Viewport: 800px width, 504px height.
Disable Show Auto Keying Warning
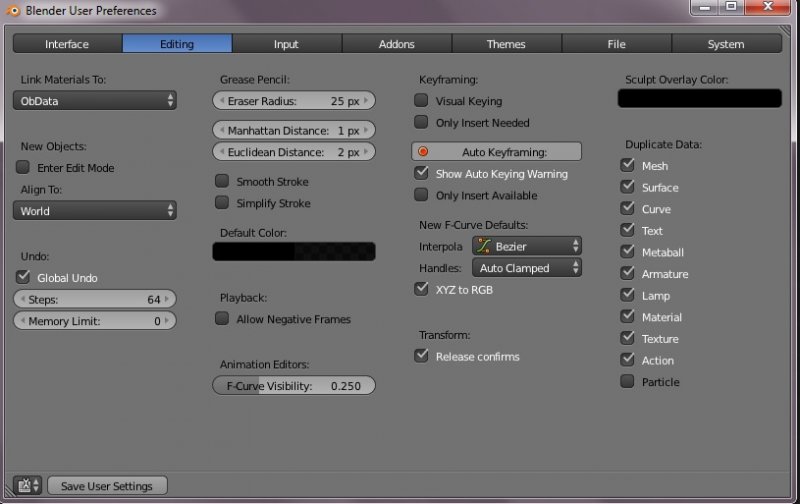421,173
